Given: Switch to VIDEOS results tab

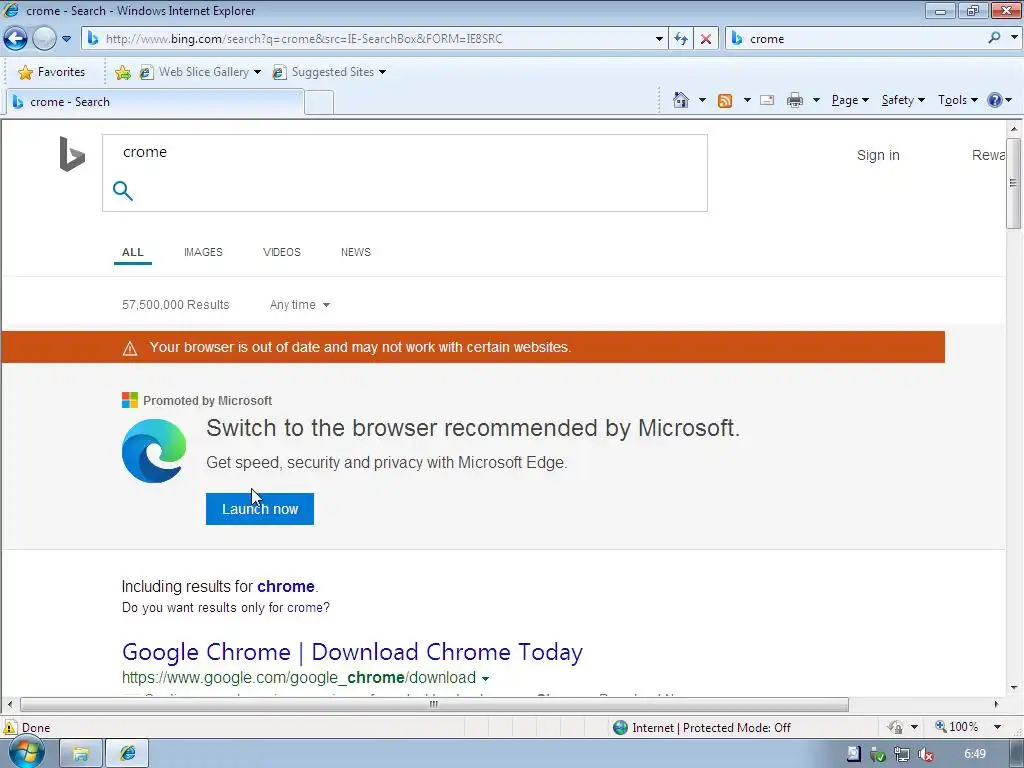Looking at the screenshot, I should point(281,252).
